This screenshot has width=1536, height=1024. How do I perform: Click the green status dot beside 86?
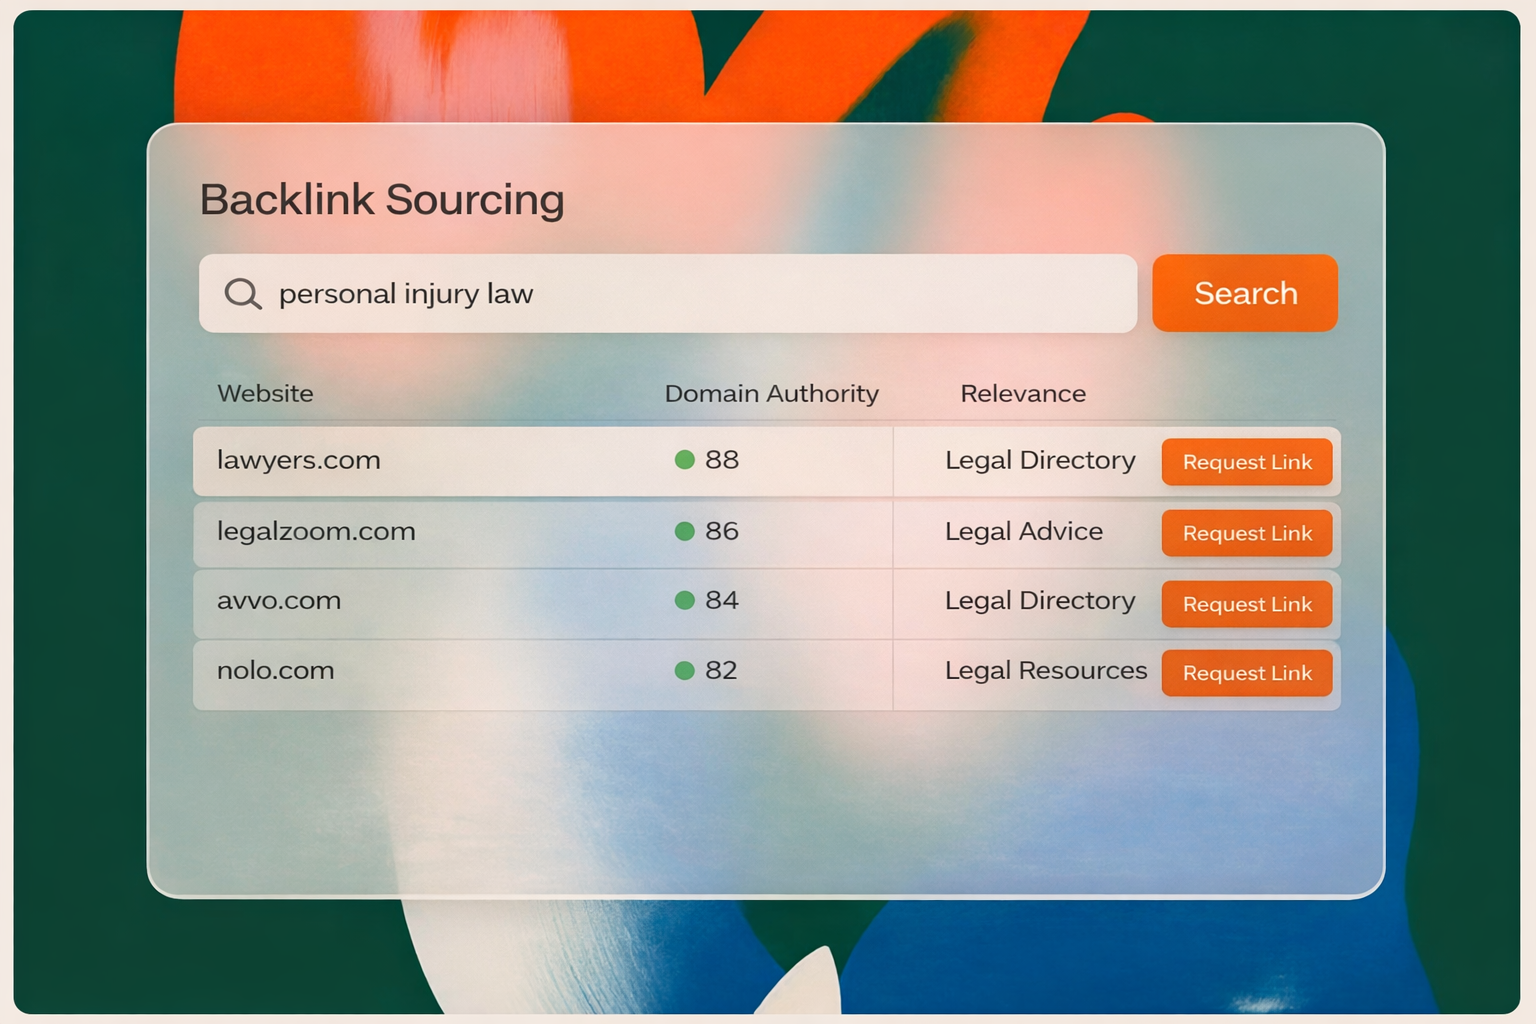pos(685,531)
